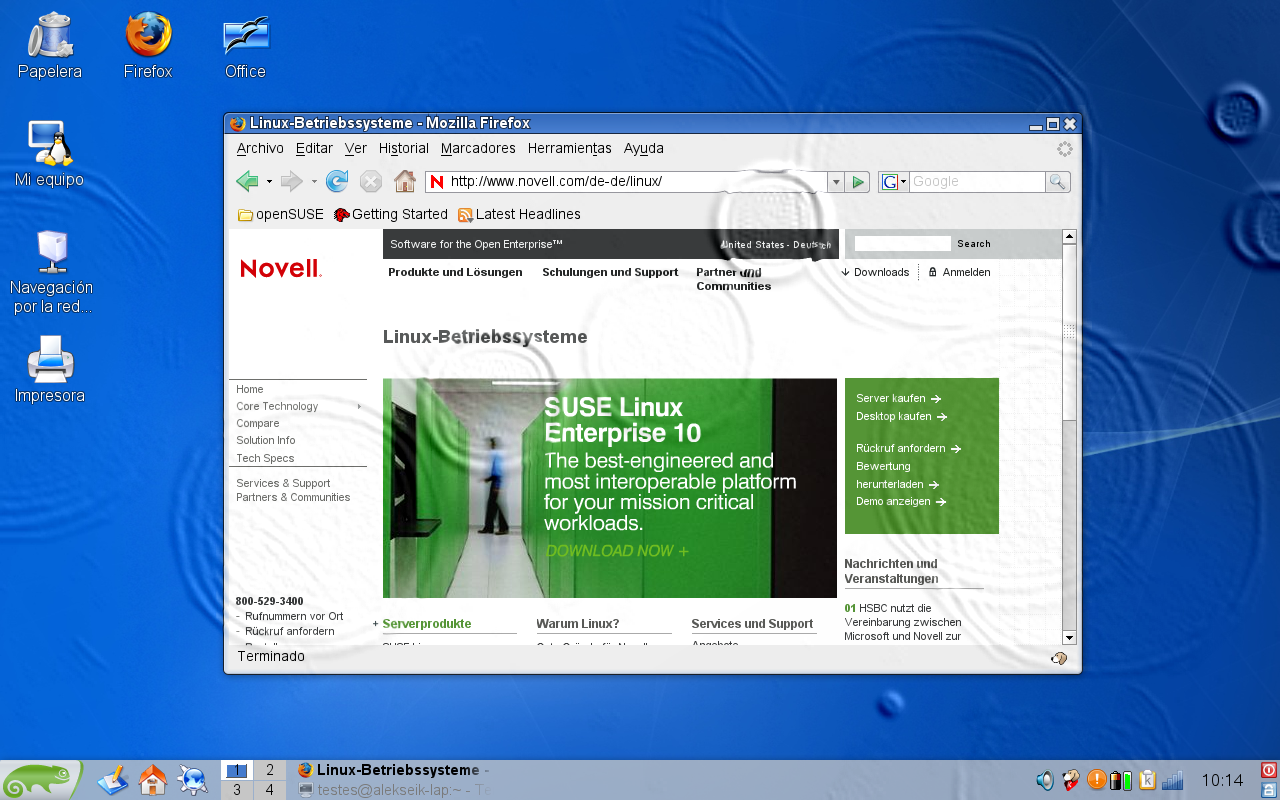Open the SUSE chameleon start menu
Viewport: 1280px width, 800px height.
(x=40, y=780)
